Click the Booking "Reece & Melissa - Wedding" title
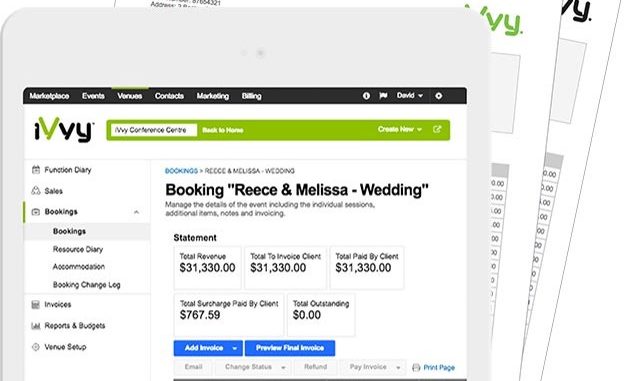 pyautogui.click(x=297, y=190)
